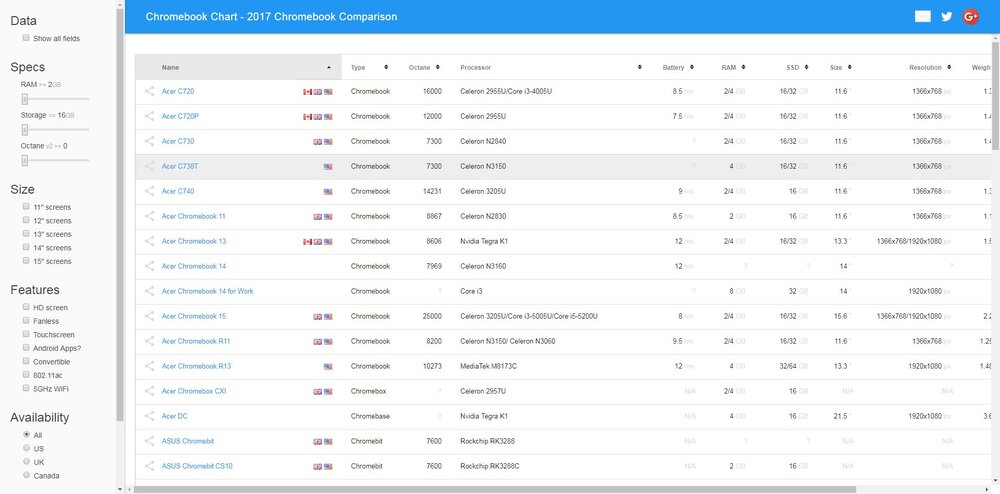Select the Canada availability radio button
This screenshot has width=1000, height=494.
[26, 475]
